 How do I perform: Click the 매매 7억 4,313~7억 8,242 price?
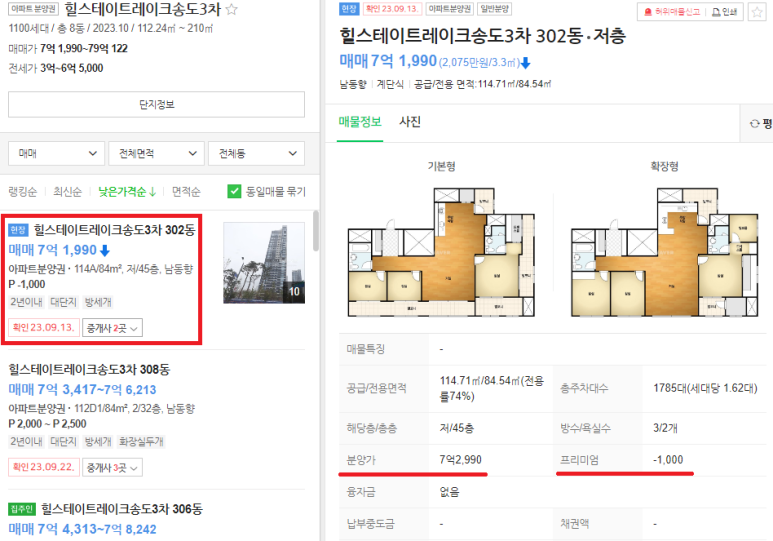click(x=82, y=529)
